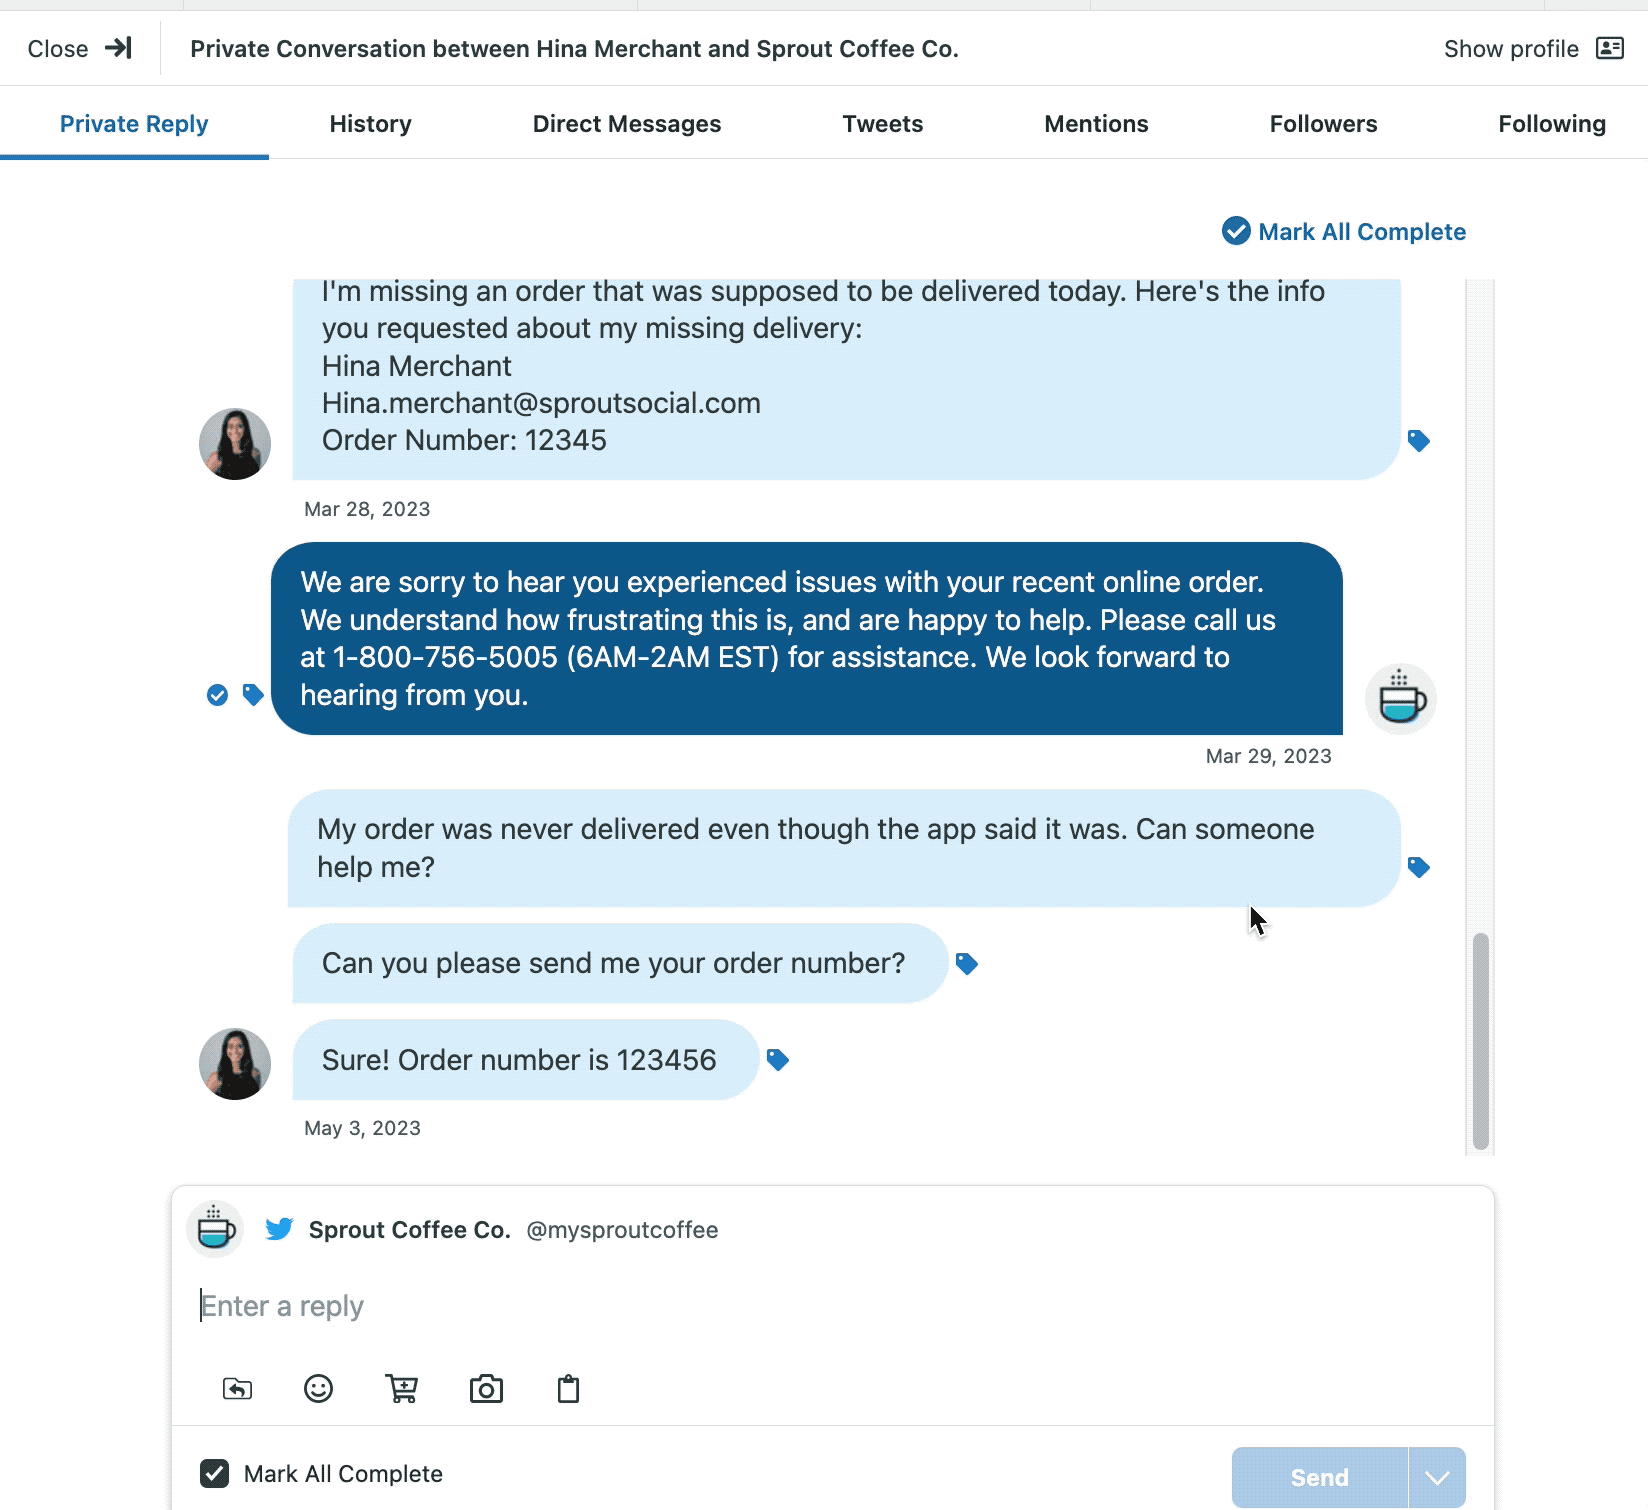Open saved replies icon in composer toolbar
Viewport: 1648px width, 1510px height.
pos(237,1389)
